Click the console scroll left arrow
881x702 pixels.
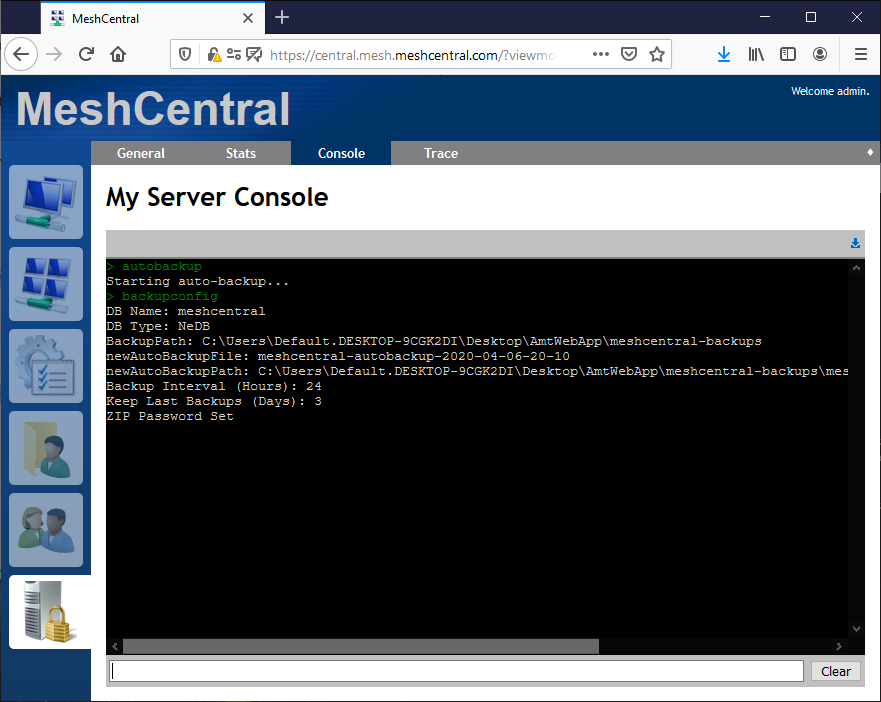[115, 646]
